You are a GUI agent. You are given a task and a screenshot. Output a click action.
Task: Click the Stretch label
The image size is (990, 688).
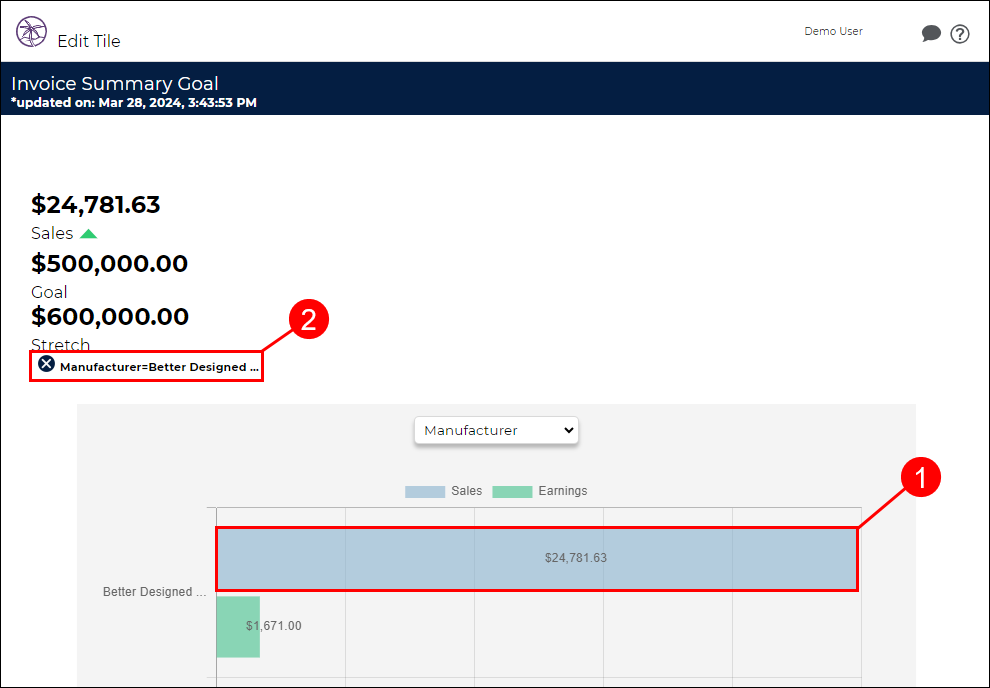(x=61, y=345)
